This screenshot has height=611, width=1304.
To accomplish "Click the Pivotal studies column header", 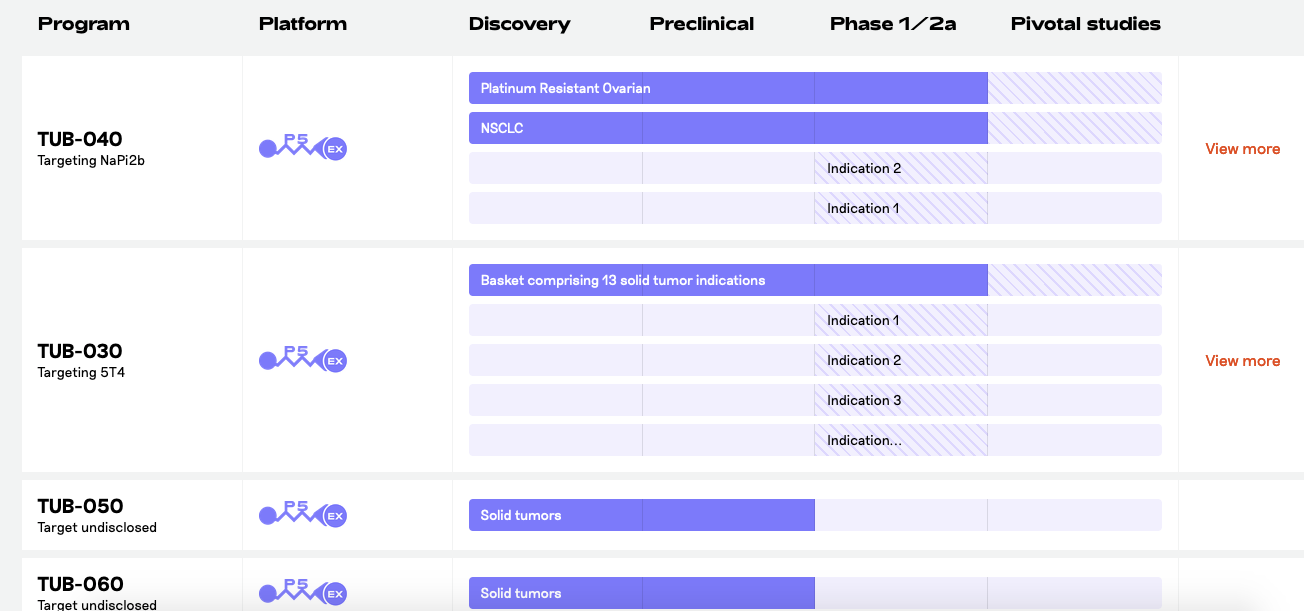I will click(1085, 24).
